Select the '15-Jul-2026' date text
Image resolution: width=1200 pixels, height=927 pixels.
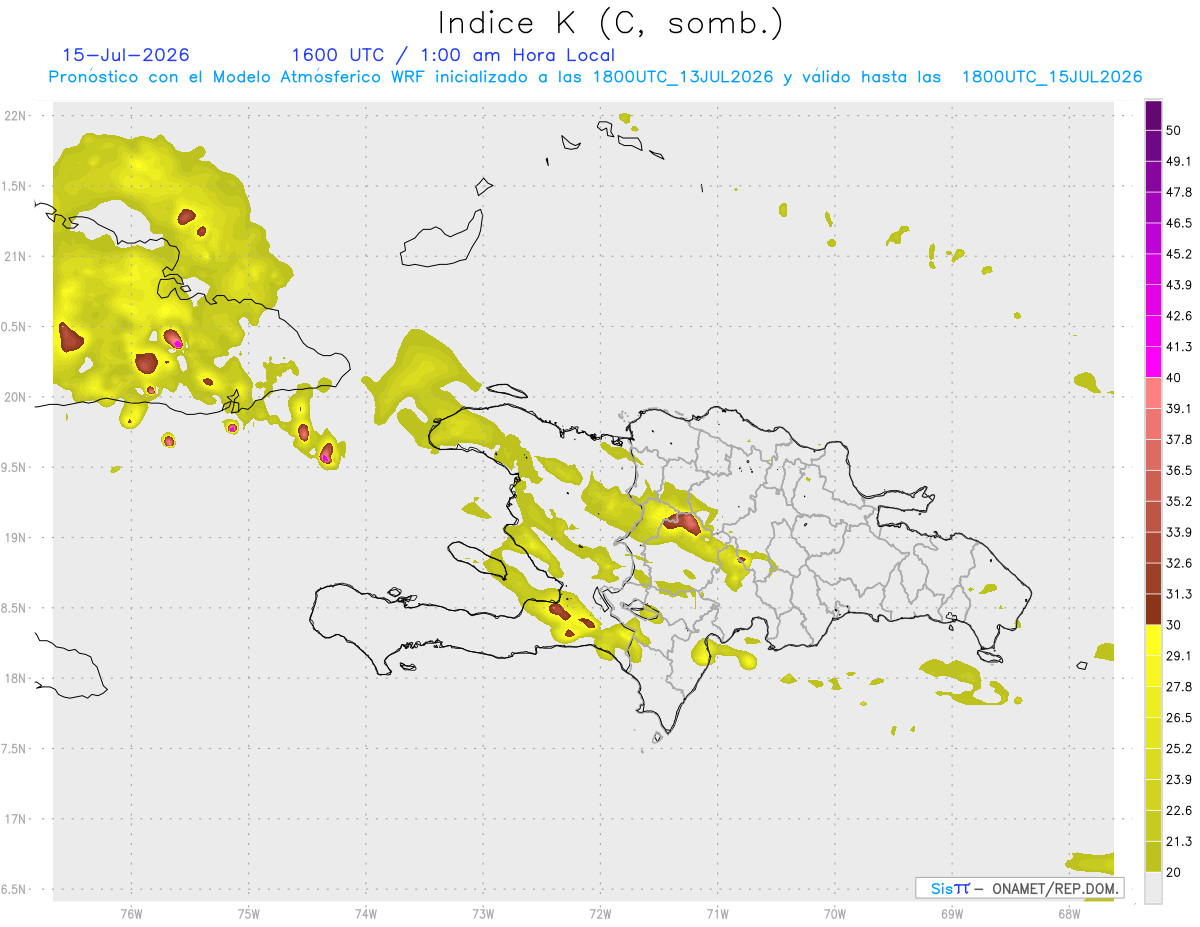click(x=126, y=55)
